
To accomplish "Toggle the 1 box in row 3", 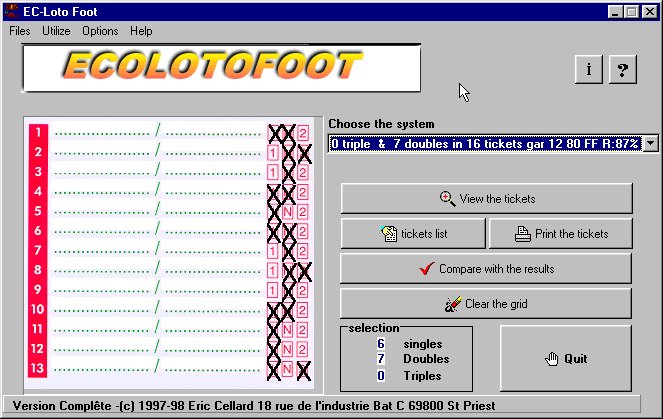I will [x=273, y=173].
